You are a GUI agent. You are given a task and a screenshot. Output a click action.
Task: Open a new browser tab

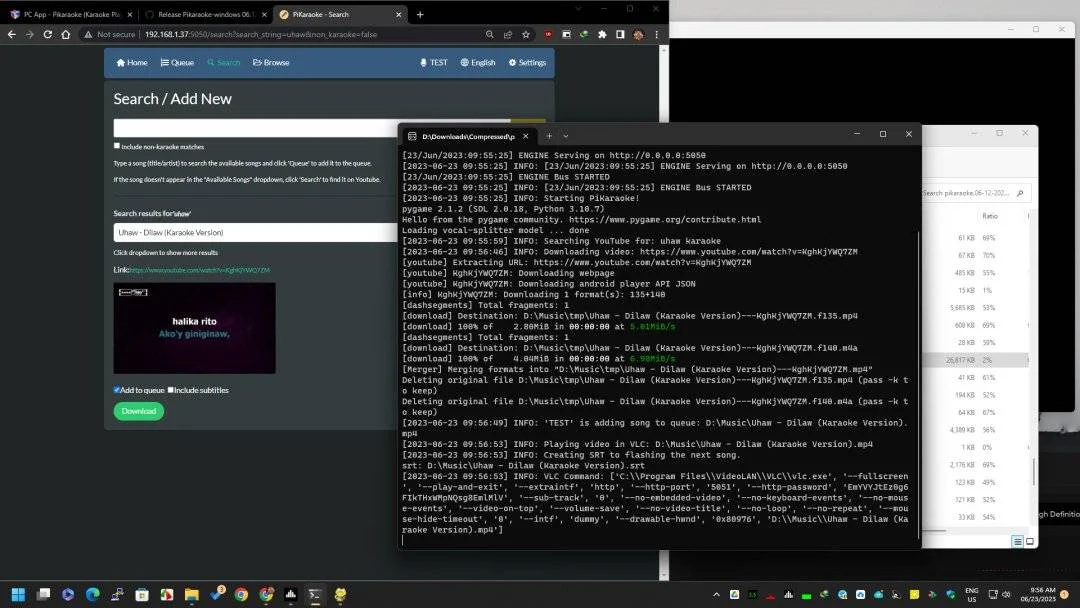(x=420, y=14)
